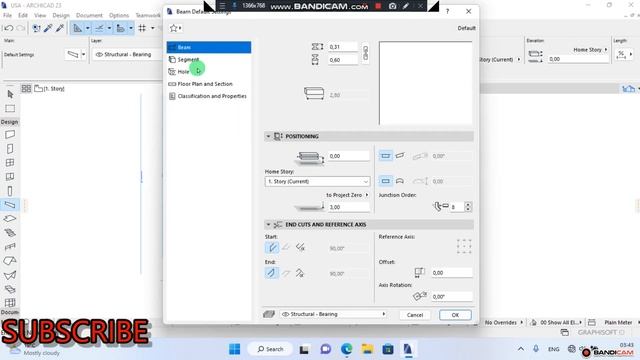Choose the perpendicular End cut option

tap(272, 273)
